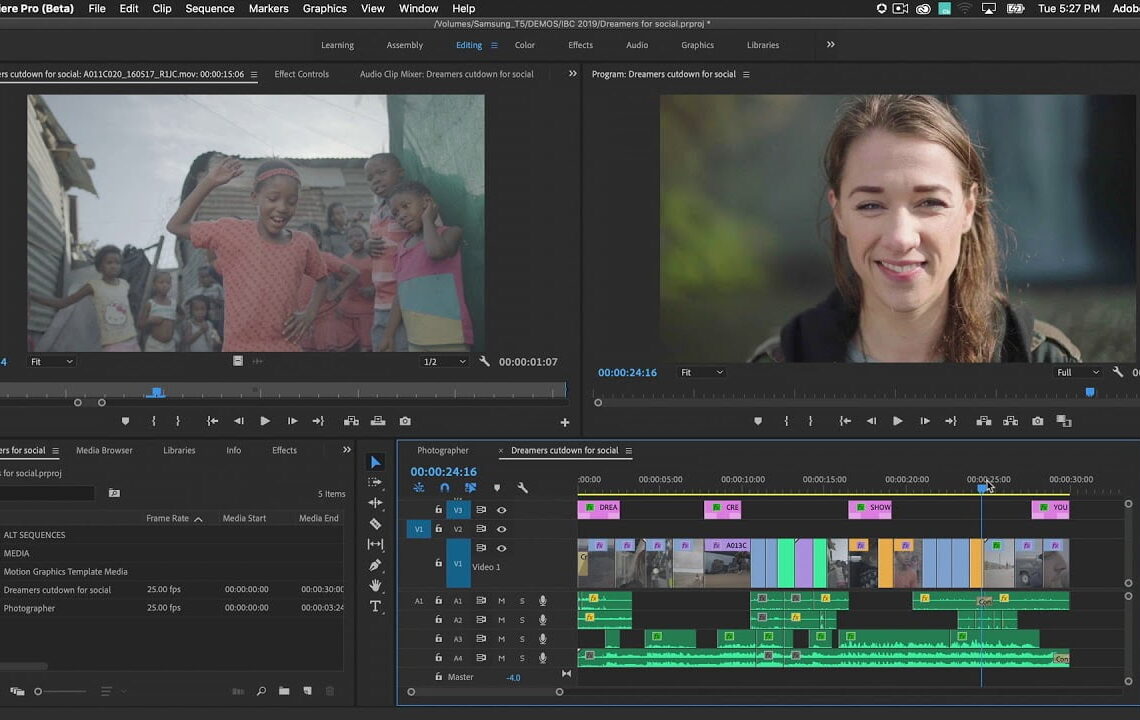Click the Add Marker icon in the timeline

(x=497, y=487)
